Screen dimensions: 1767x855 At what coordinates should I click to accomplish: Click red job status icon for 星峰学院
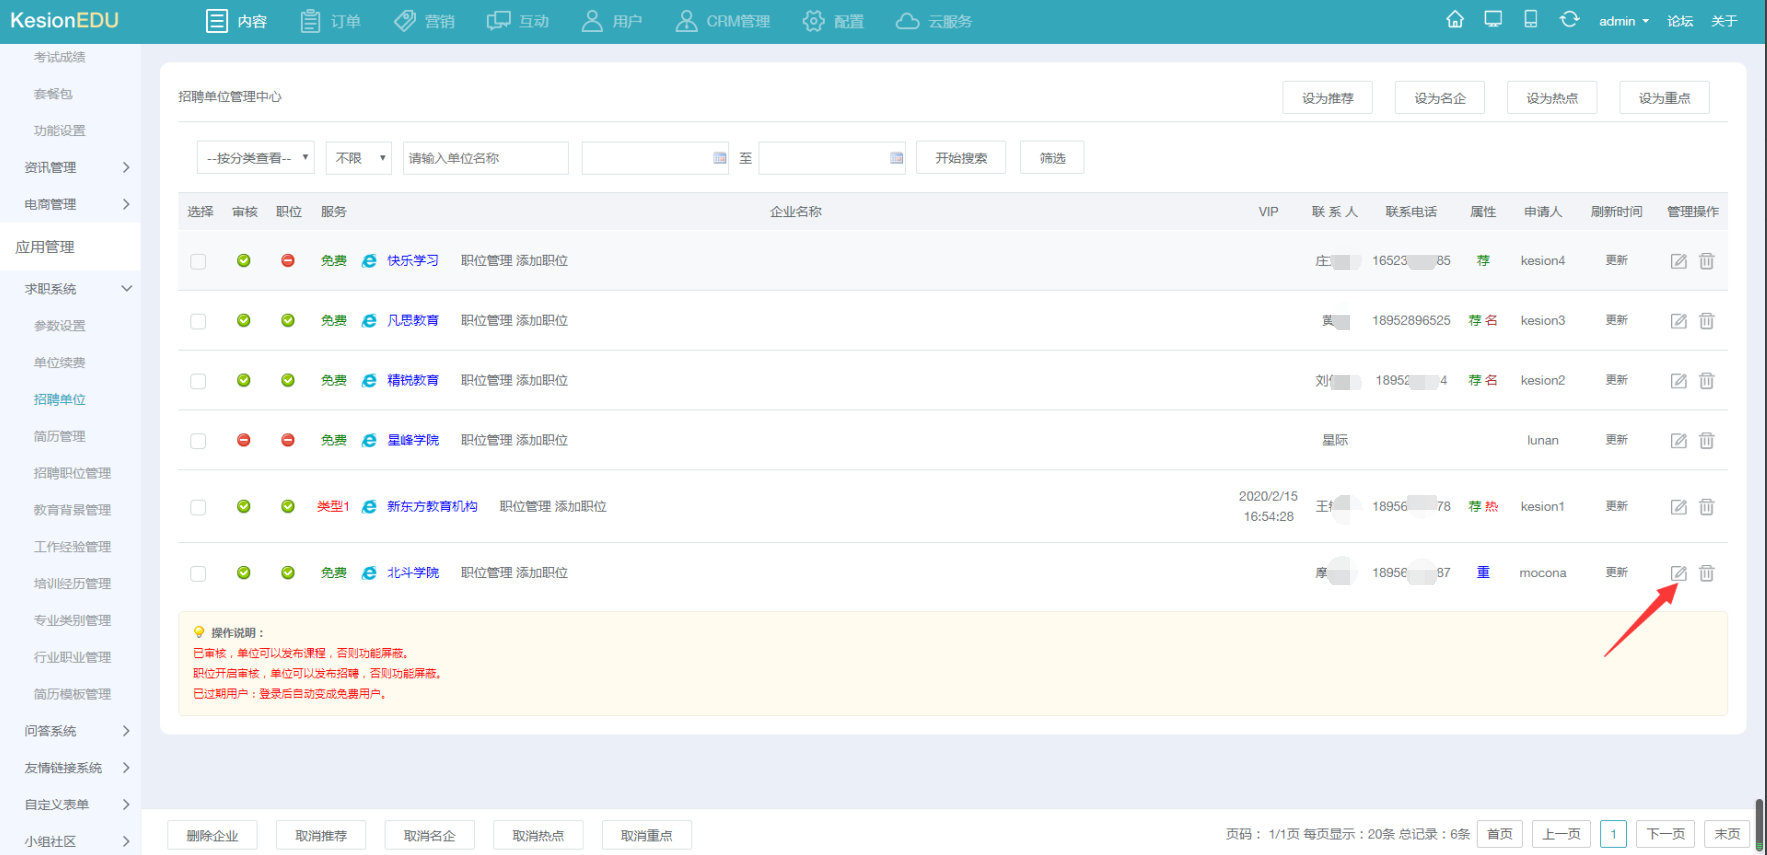tap(288, 440)
